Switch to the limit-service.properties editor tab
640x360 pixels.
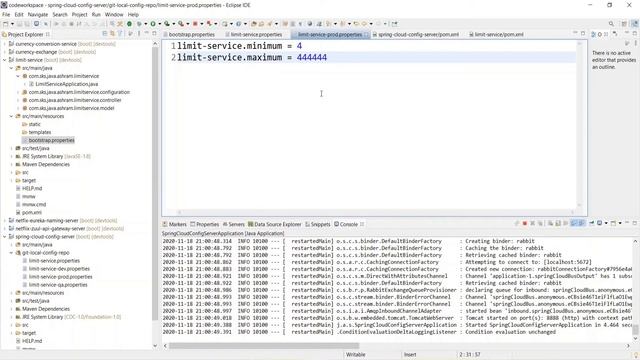(x=253, y=35)
